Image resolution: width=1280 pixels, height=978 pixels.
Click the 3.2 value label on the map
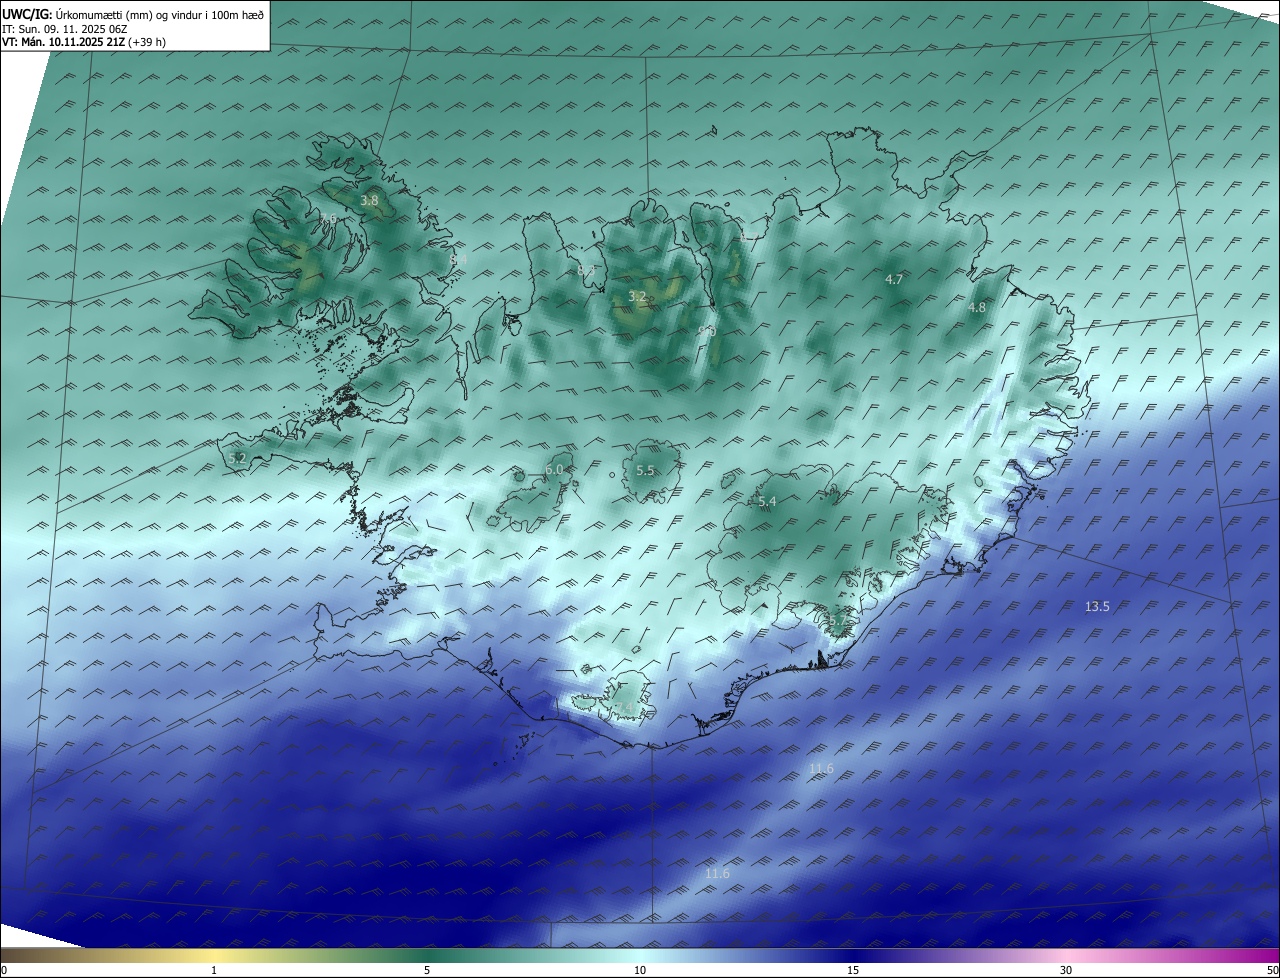637,296
